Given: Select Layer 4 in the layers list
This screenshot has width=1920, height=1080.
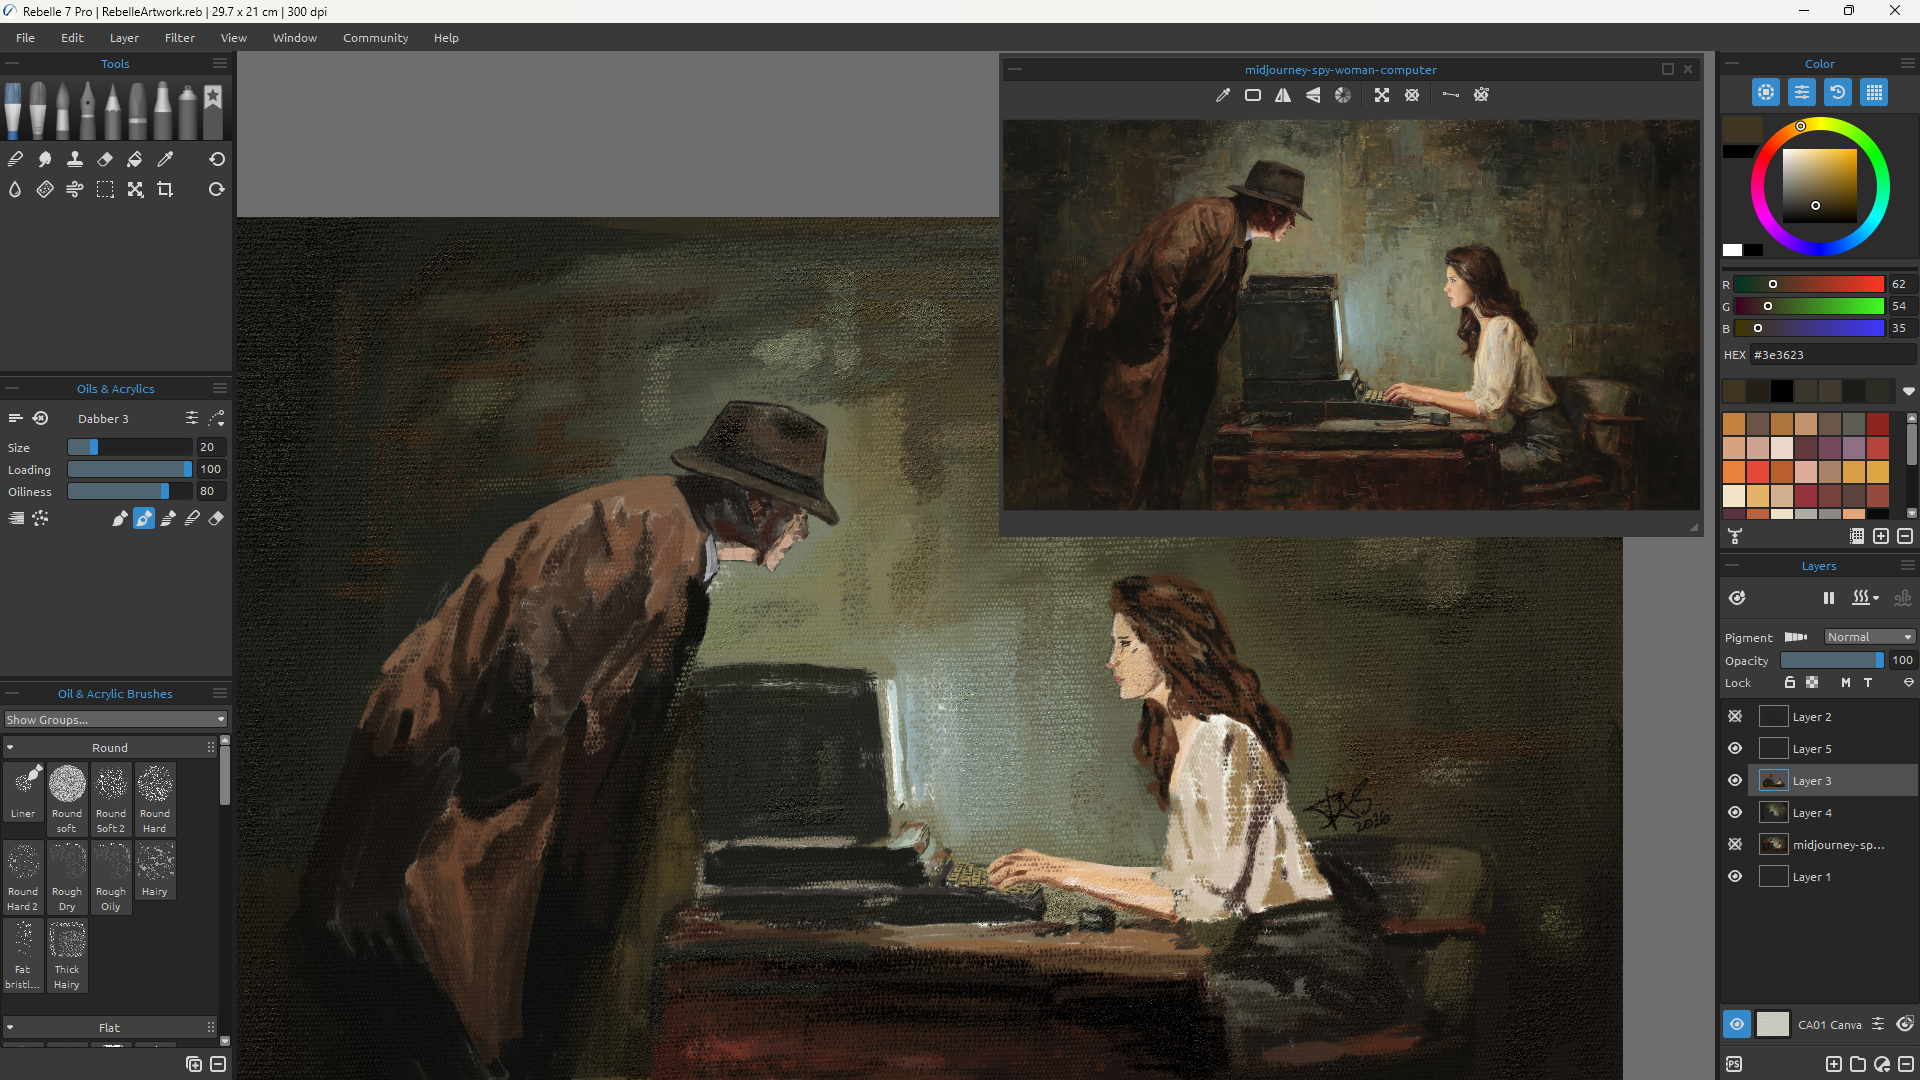Looking at the screenshot, I should 1832,812.
